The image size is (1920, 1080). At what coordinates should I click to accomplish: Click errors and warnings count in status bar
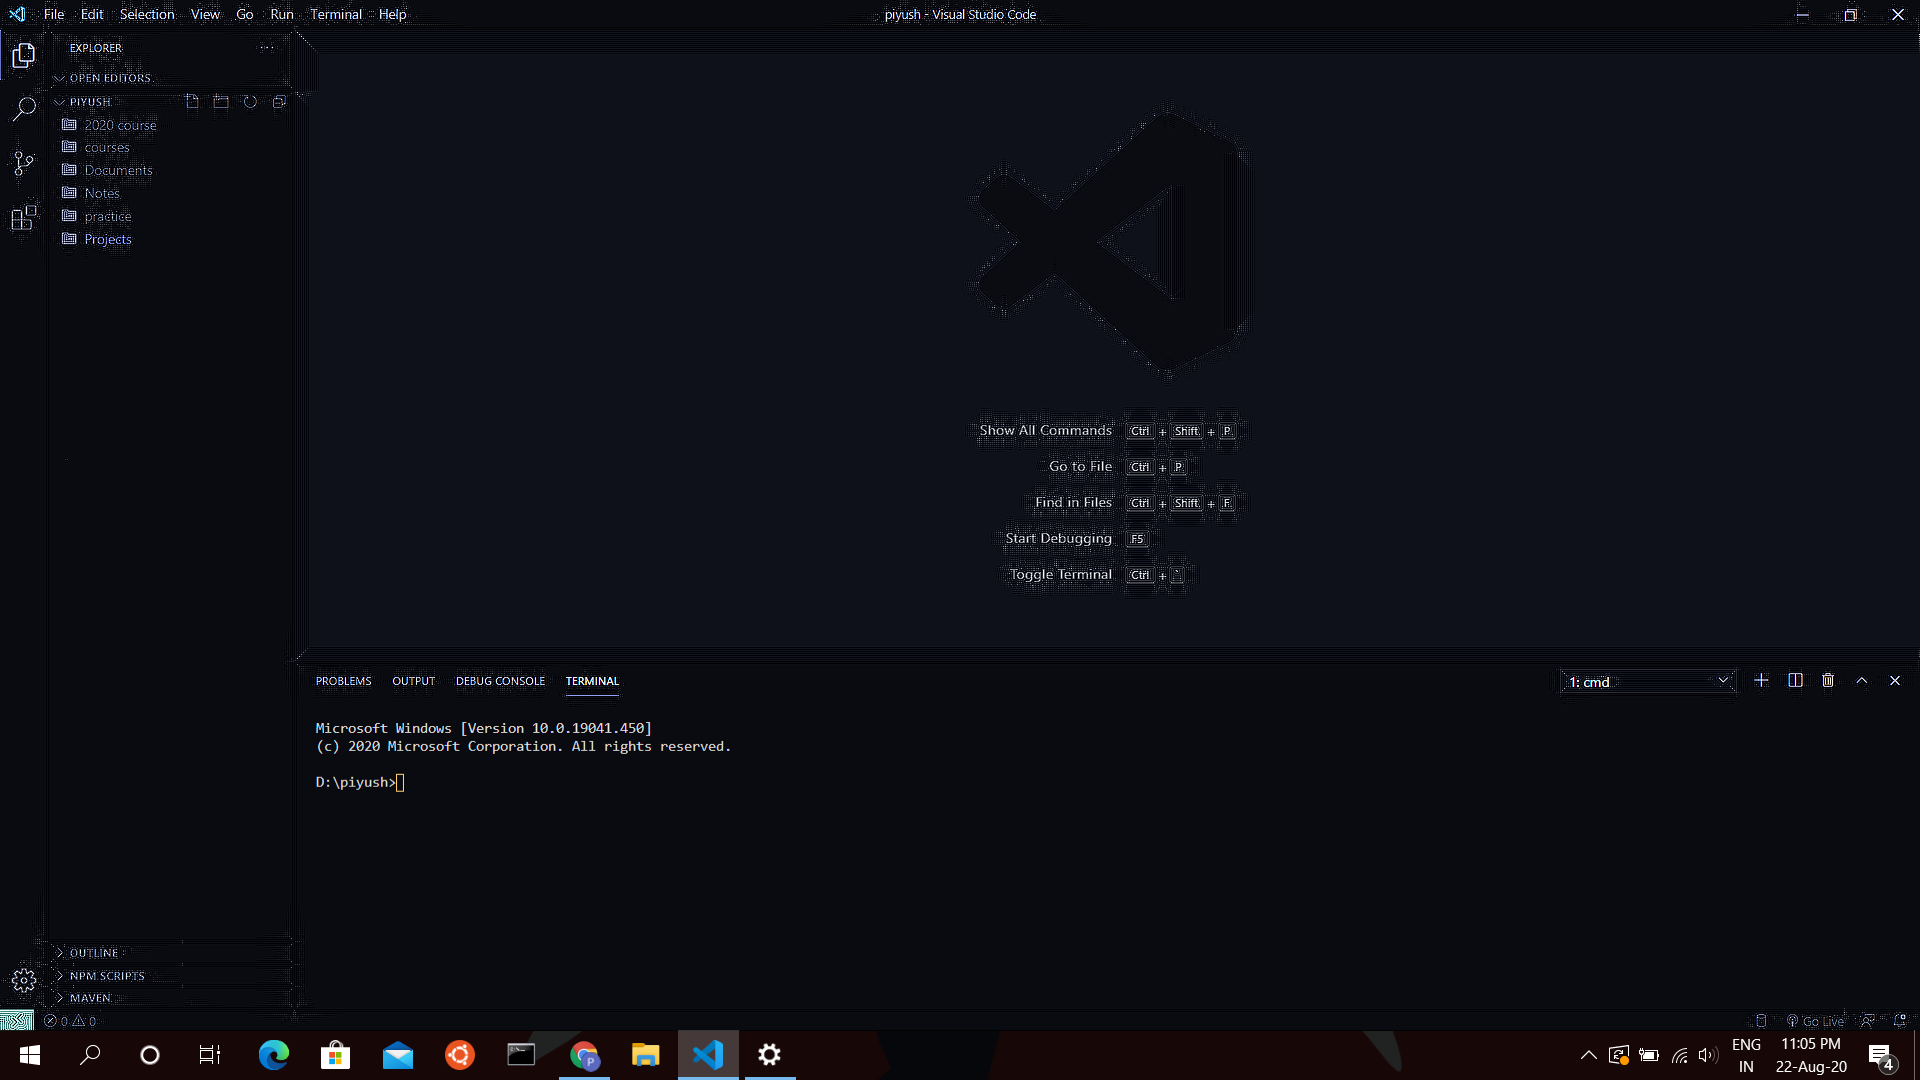coord(70,1021)
